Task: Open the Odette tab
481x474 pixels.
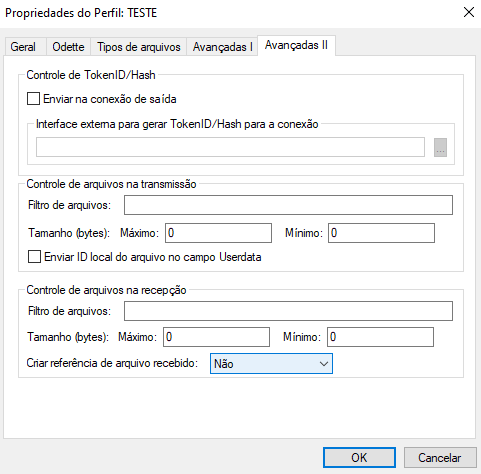Action: (68, 47)
